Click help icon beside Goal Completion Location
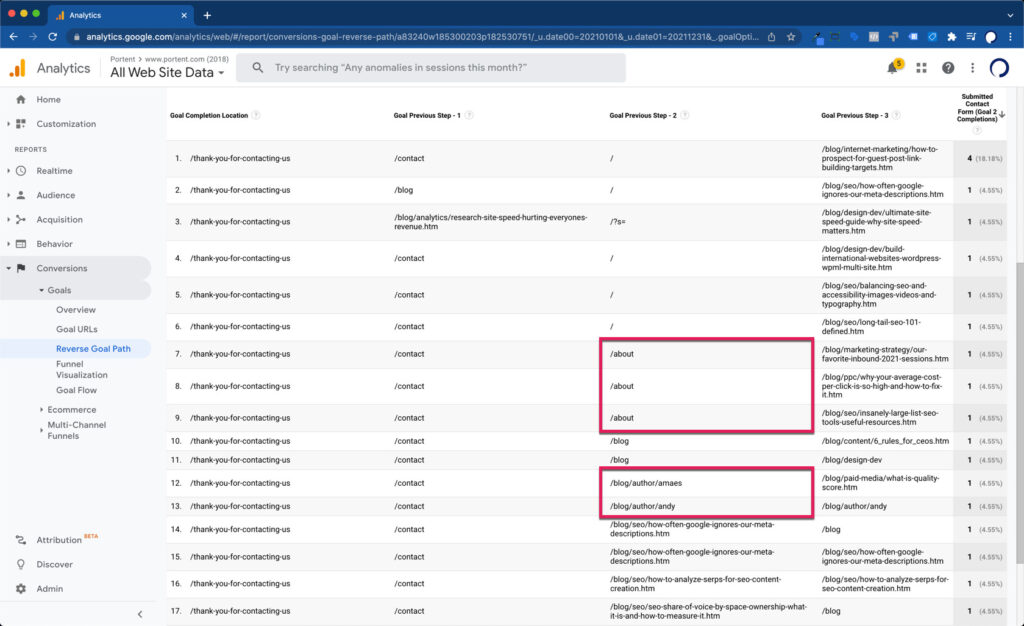 click(x=256, y=115)
